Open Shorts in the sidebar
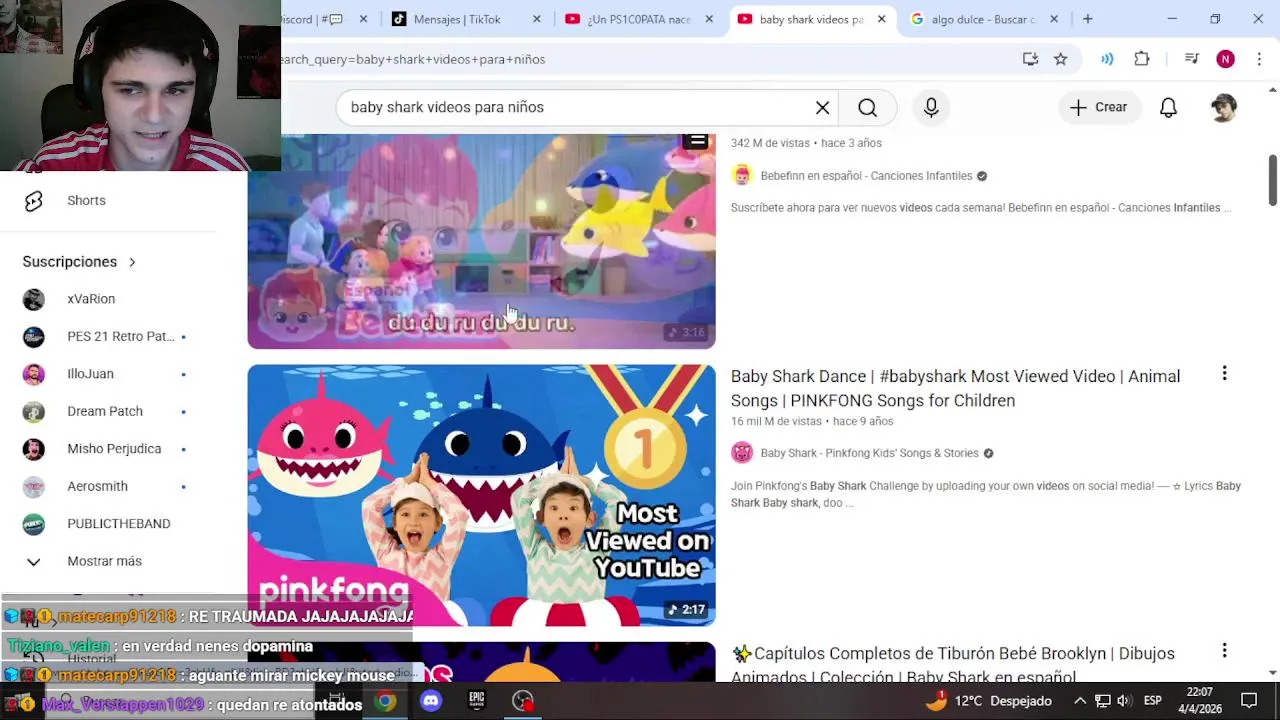 [86, 200]
